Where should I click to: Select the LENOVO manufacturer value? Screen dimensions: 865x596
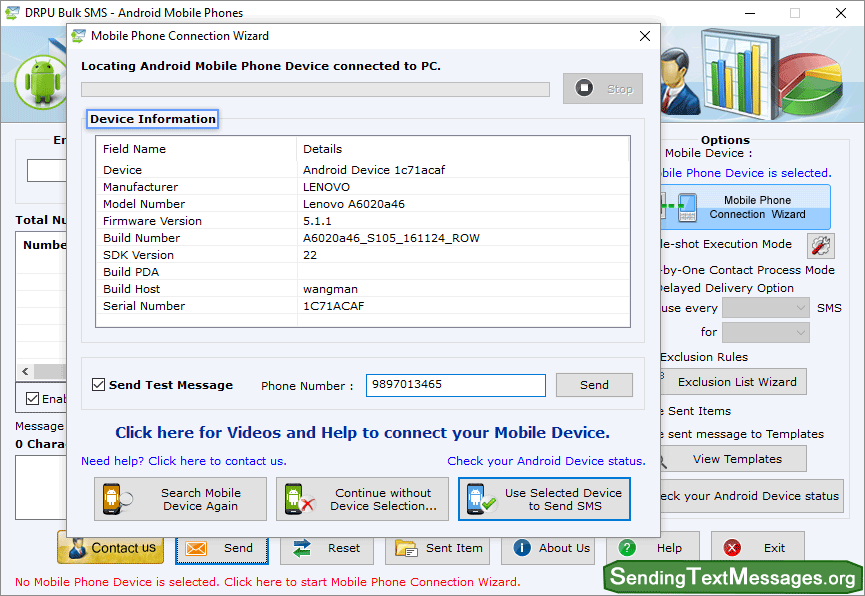[x=326, y=187]
